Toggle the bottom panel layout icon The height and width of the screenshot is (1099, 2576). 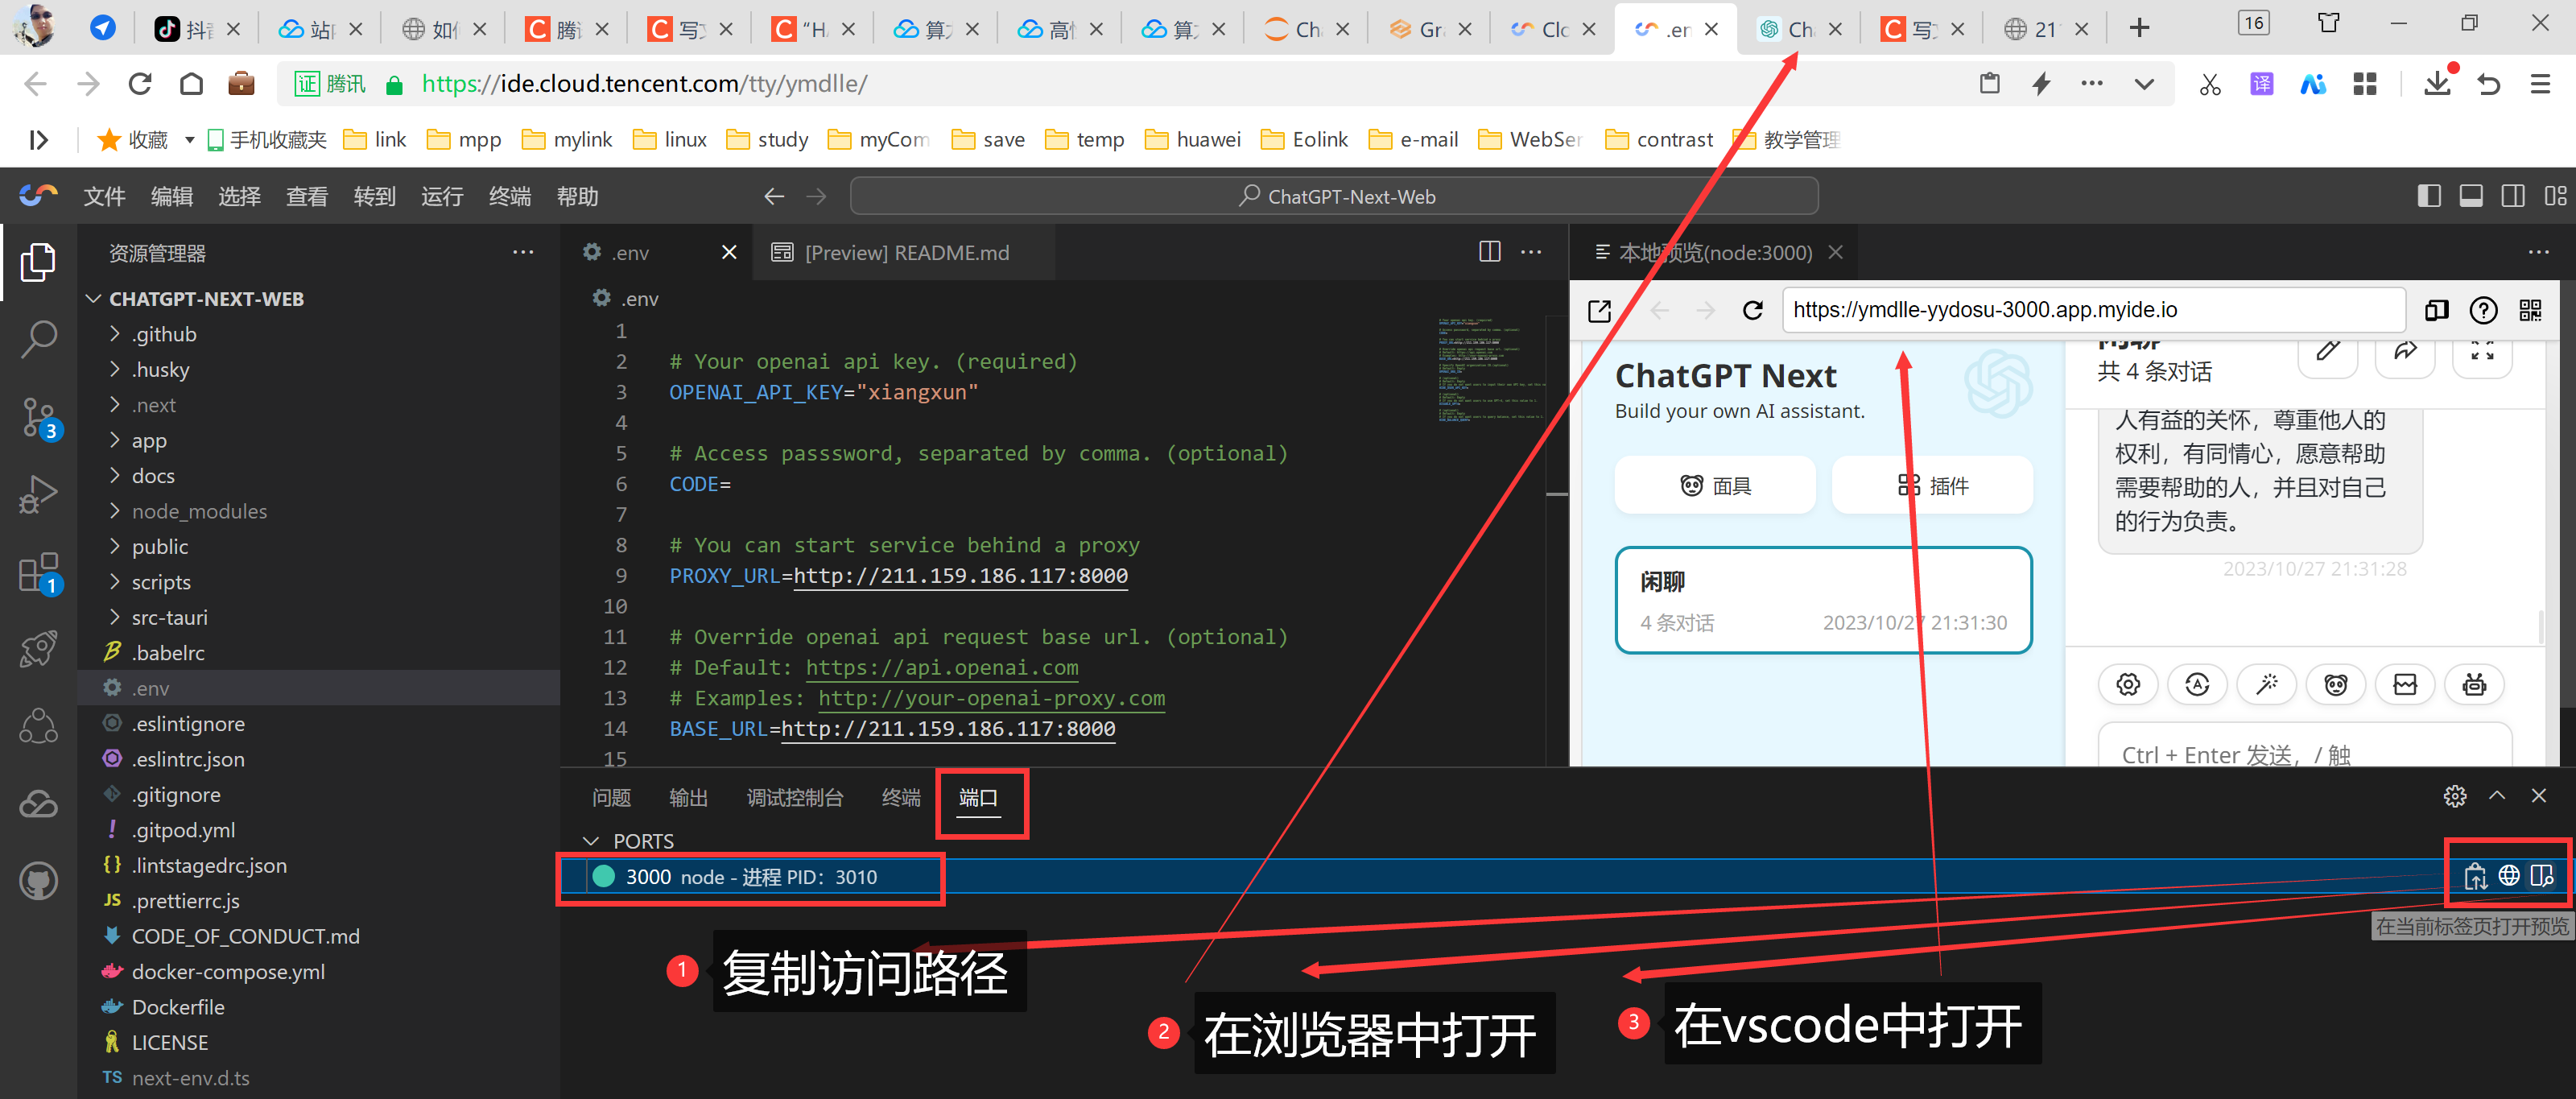2471,196
